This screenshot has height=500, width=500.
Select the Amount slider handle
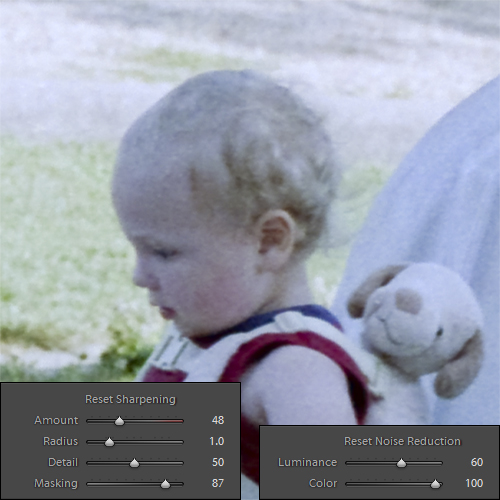tap(119, 421)
